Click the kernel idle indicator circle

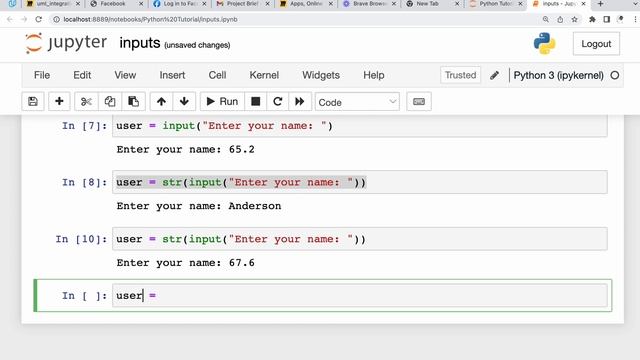coord(615,75)
